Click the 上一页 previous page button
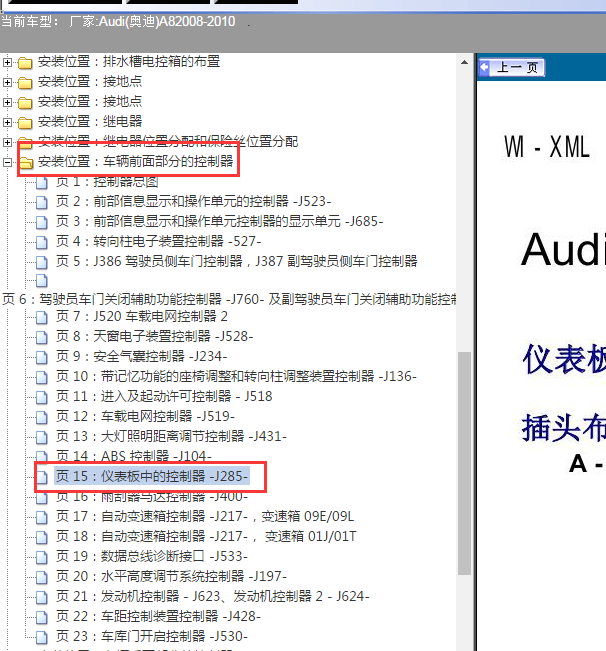Image resolution: width=606 pixels, height=651 pixels. (511, 68)
